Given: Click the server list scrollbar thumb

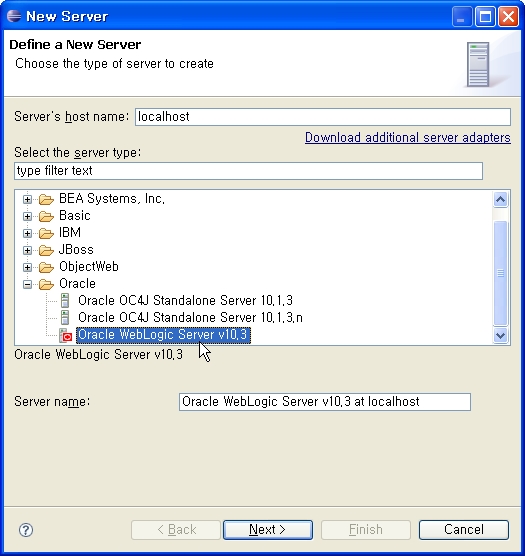Looking at the screenshot, I should (x=500, y=273).
